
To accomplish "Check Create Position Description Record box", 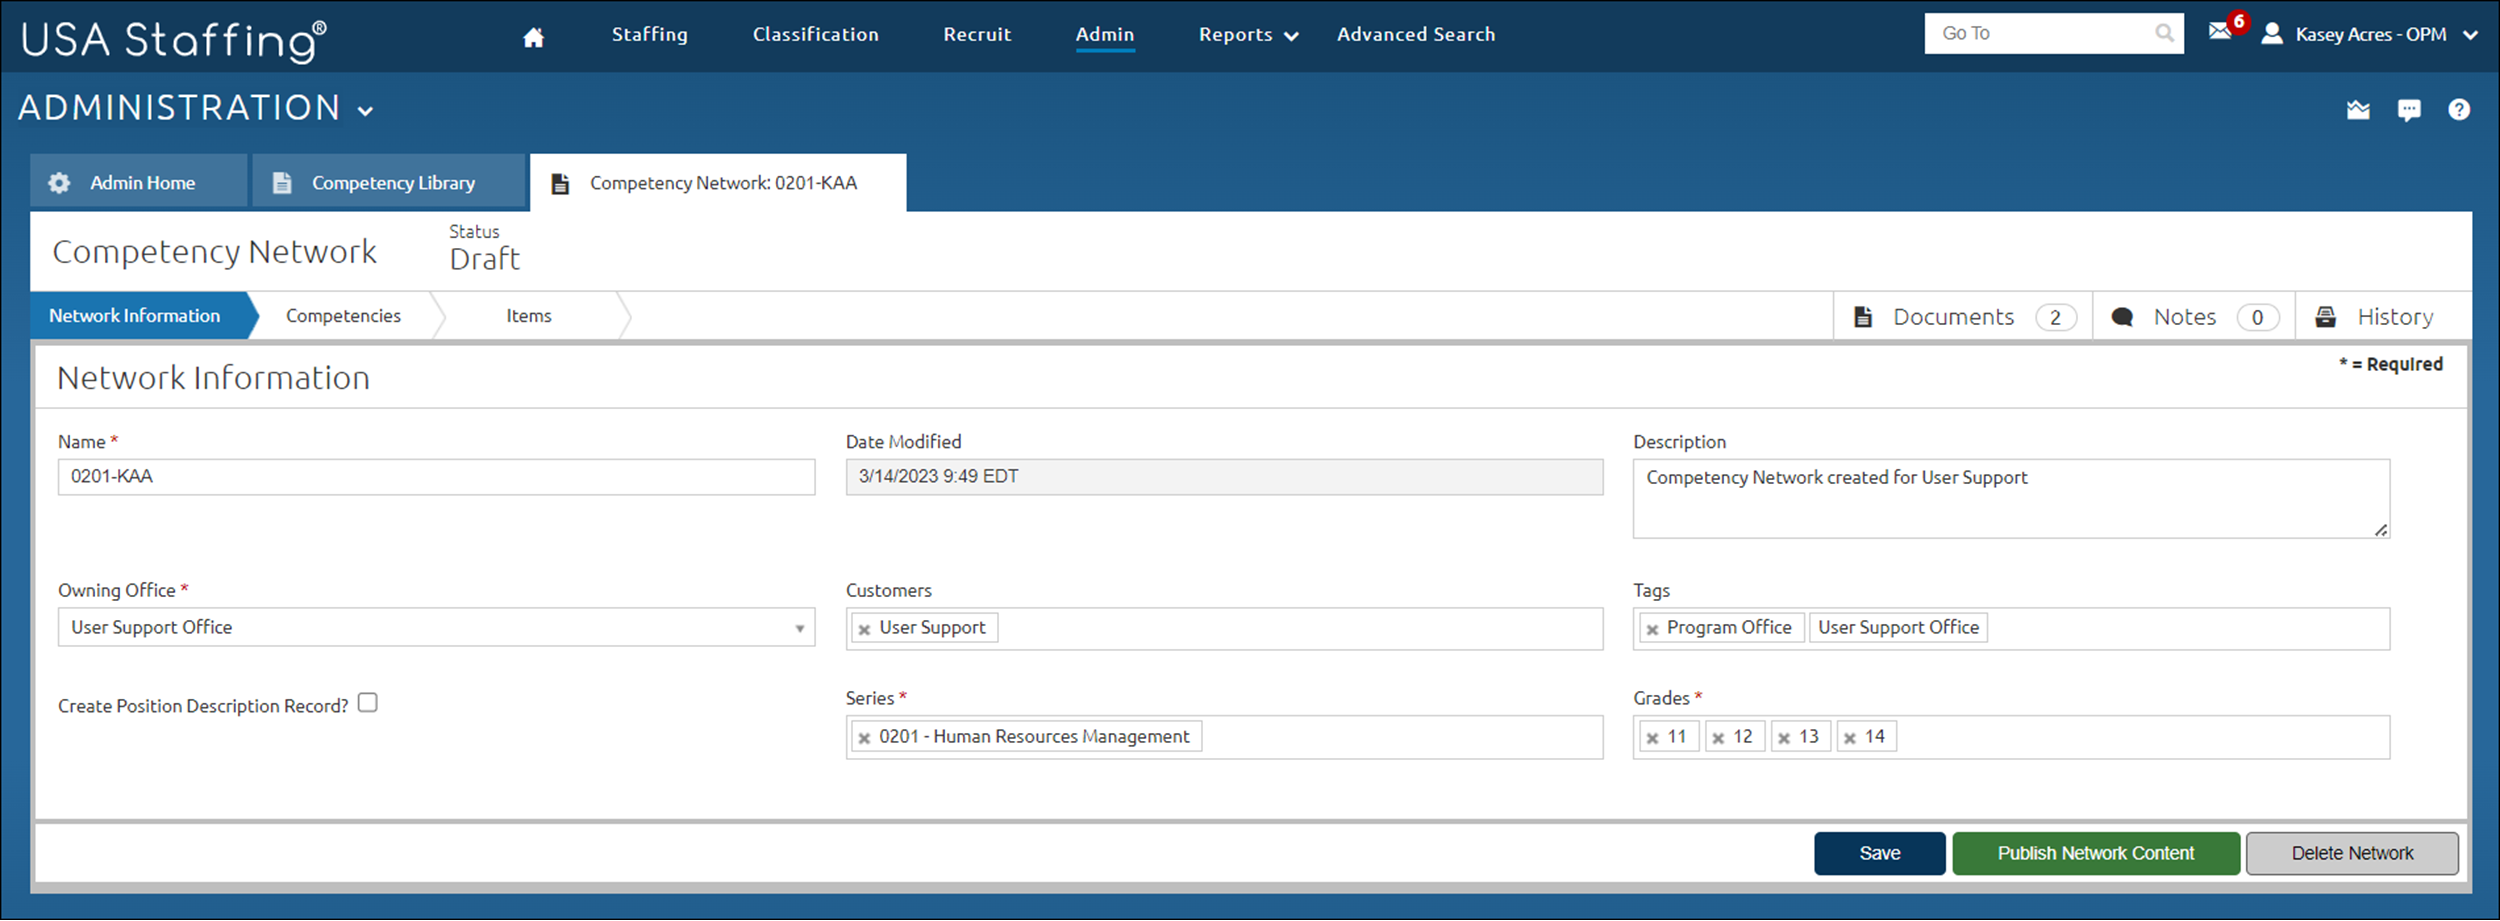I will click(368, 703).
